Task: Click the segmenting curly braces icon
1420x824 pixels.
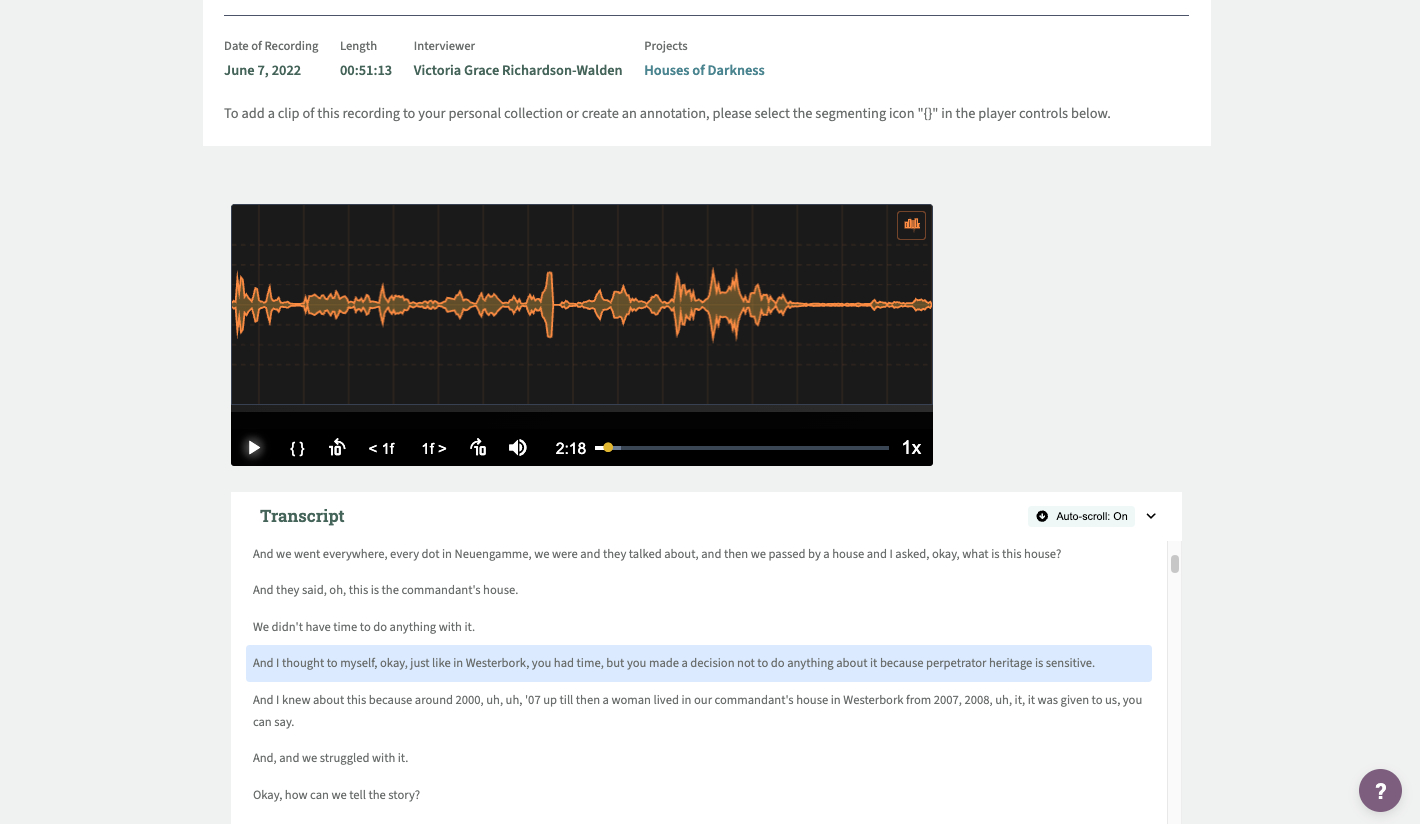Action: tap(297, 448)
